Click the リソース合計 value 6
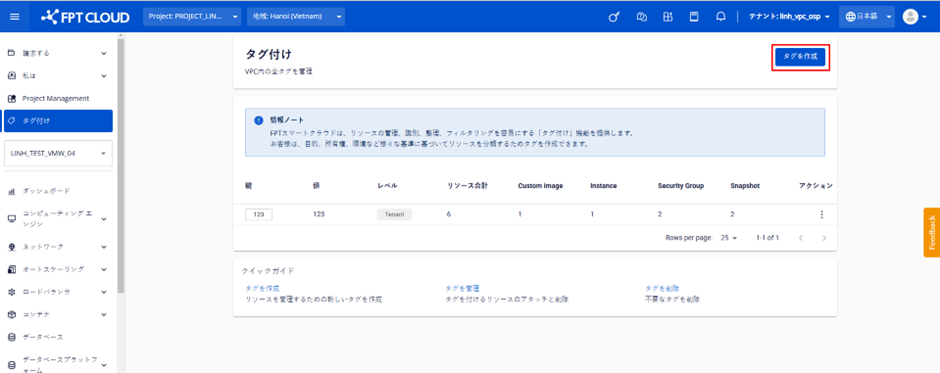This screenshot has width=940, height=373. 449,214
